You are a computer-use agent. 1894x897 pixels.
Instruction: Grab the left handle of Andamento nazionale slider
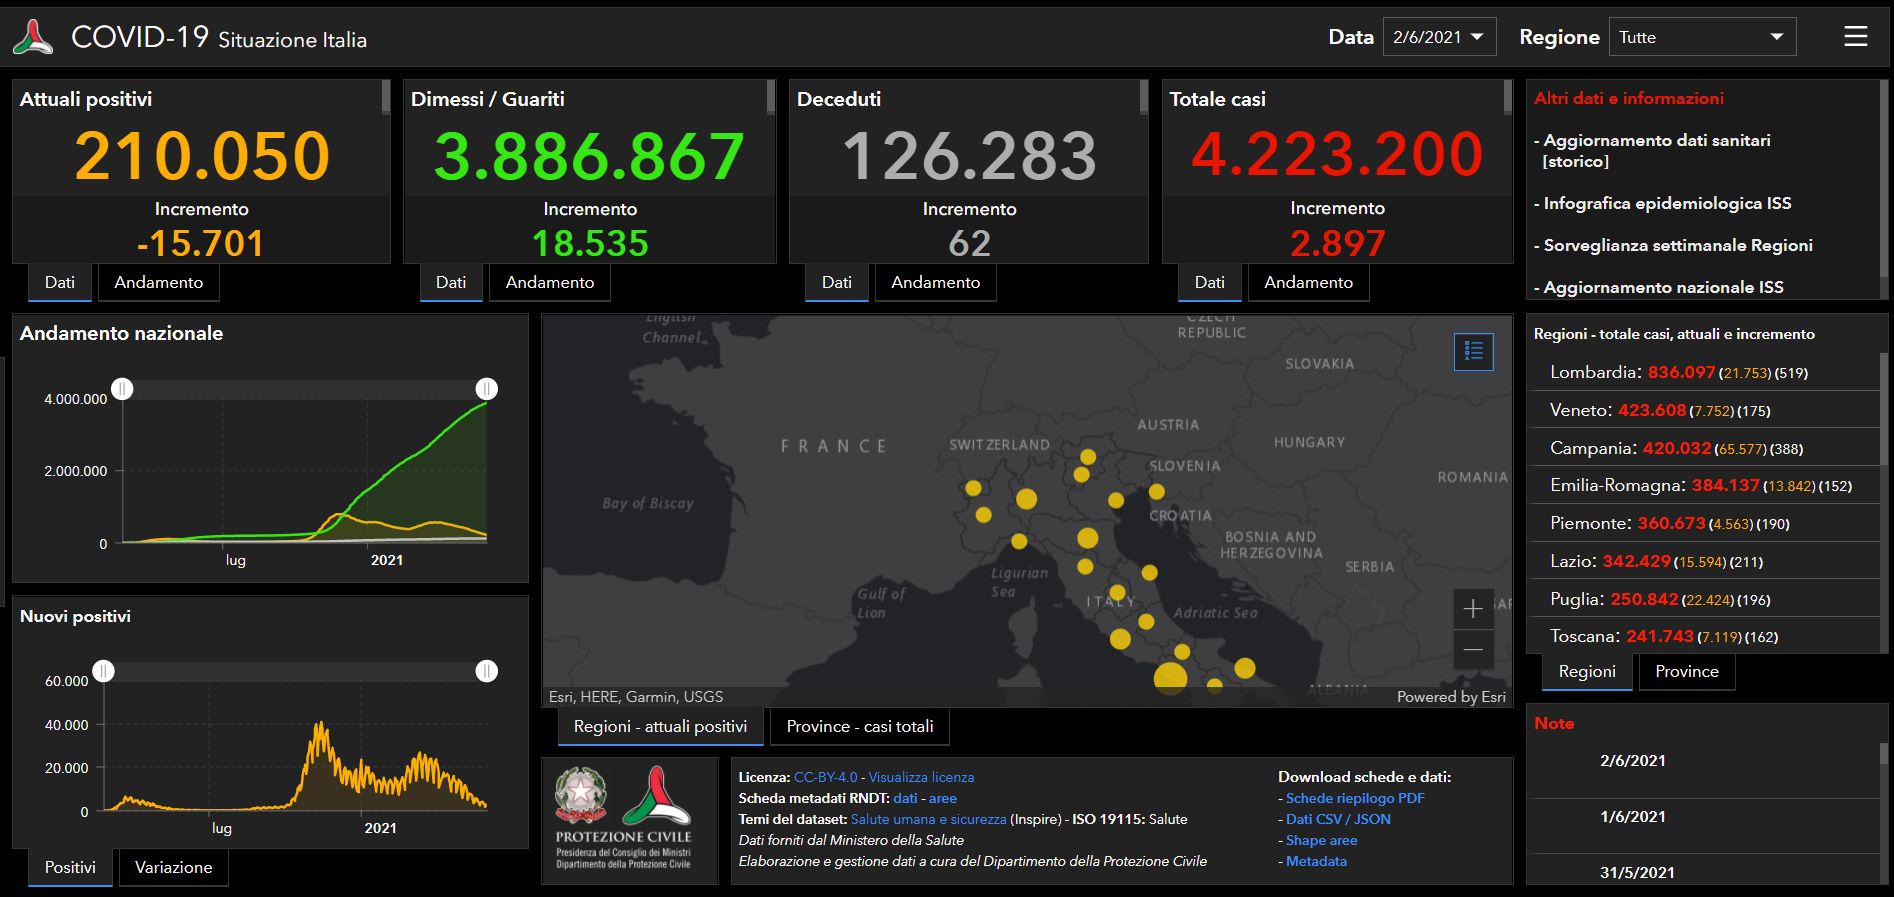(122, 388)
